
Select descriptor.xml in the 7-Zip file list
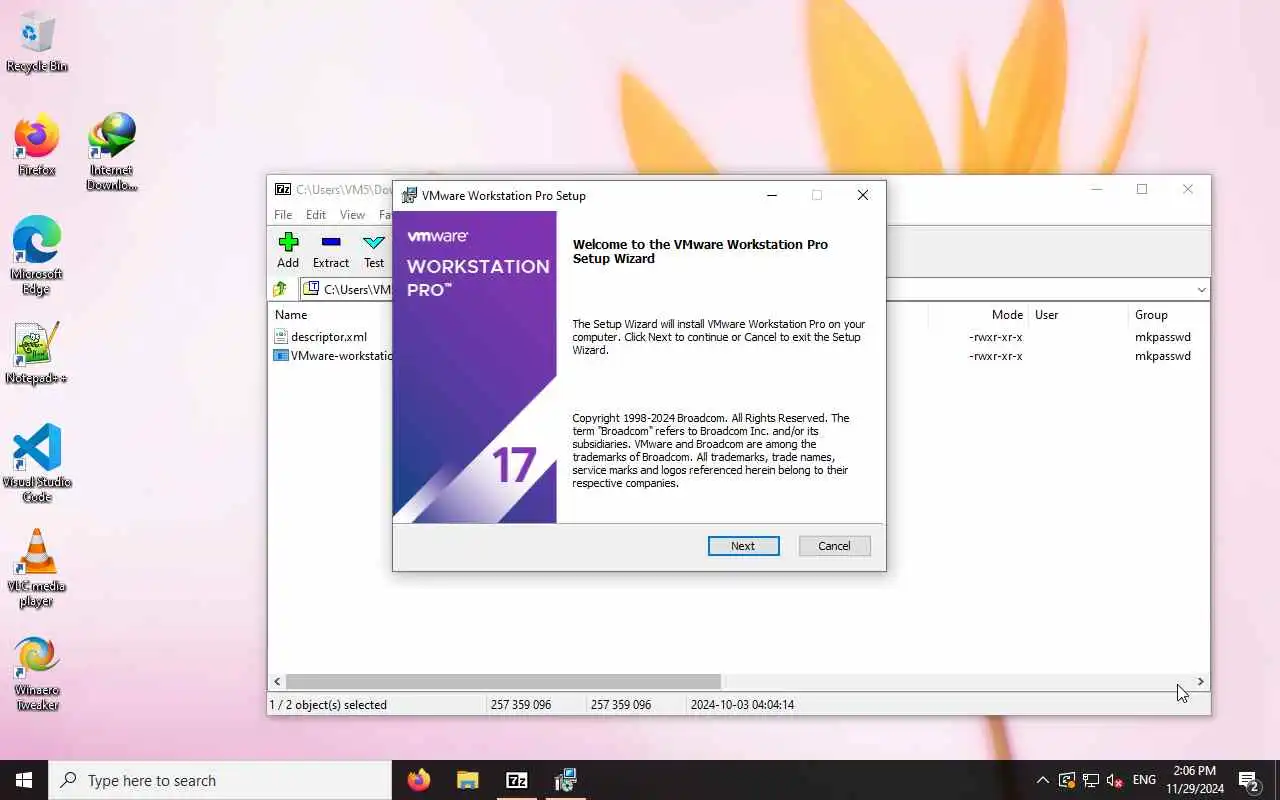pos(329,337)
